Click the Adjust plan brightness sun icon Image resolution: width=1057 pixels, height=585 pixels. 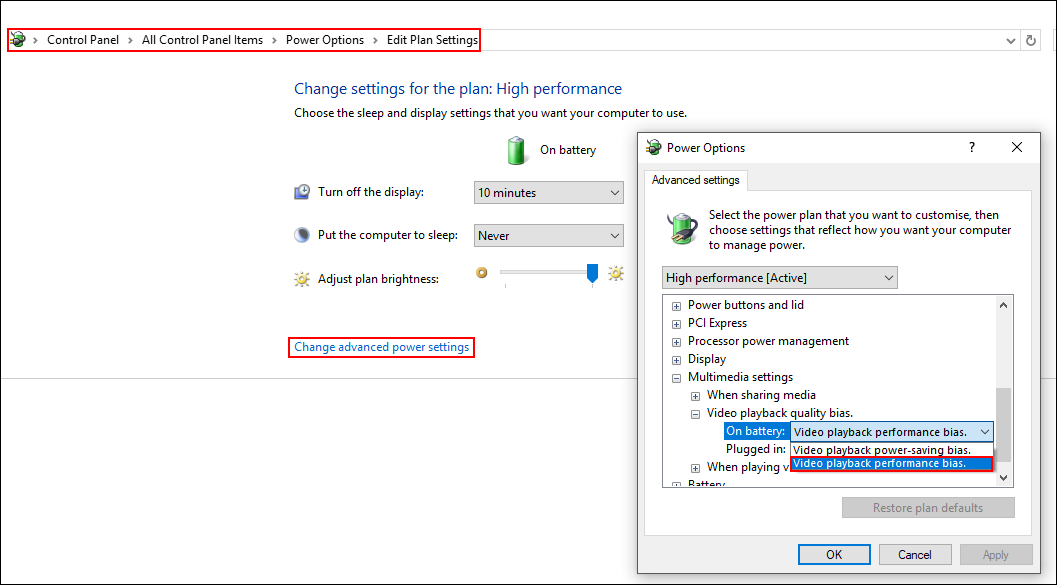point(302,279)
